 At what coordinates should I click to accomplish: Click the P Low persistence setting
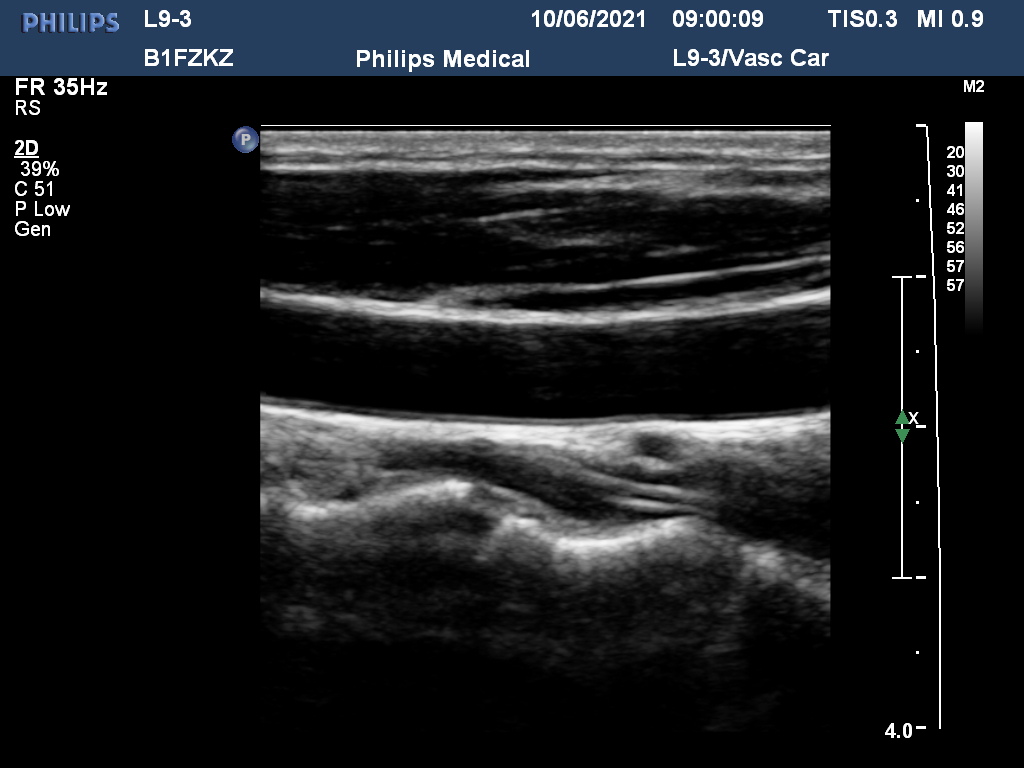(x=42, y=210)
